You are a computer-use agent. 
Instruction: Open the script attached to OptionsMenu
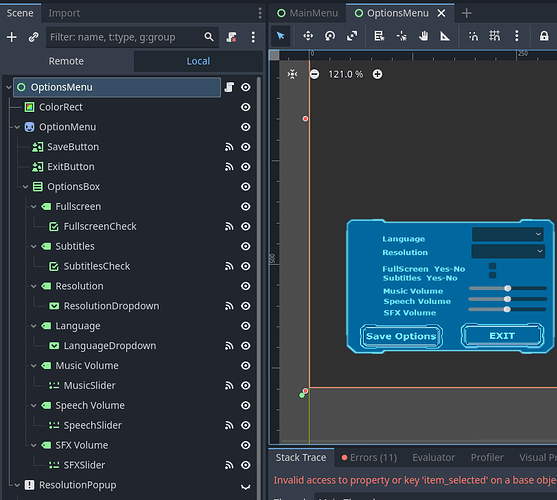click(229, 87)
